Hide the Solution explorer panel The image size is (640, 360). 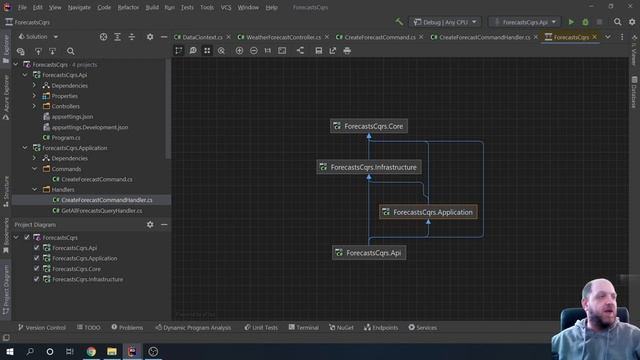click(164, 37)
